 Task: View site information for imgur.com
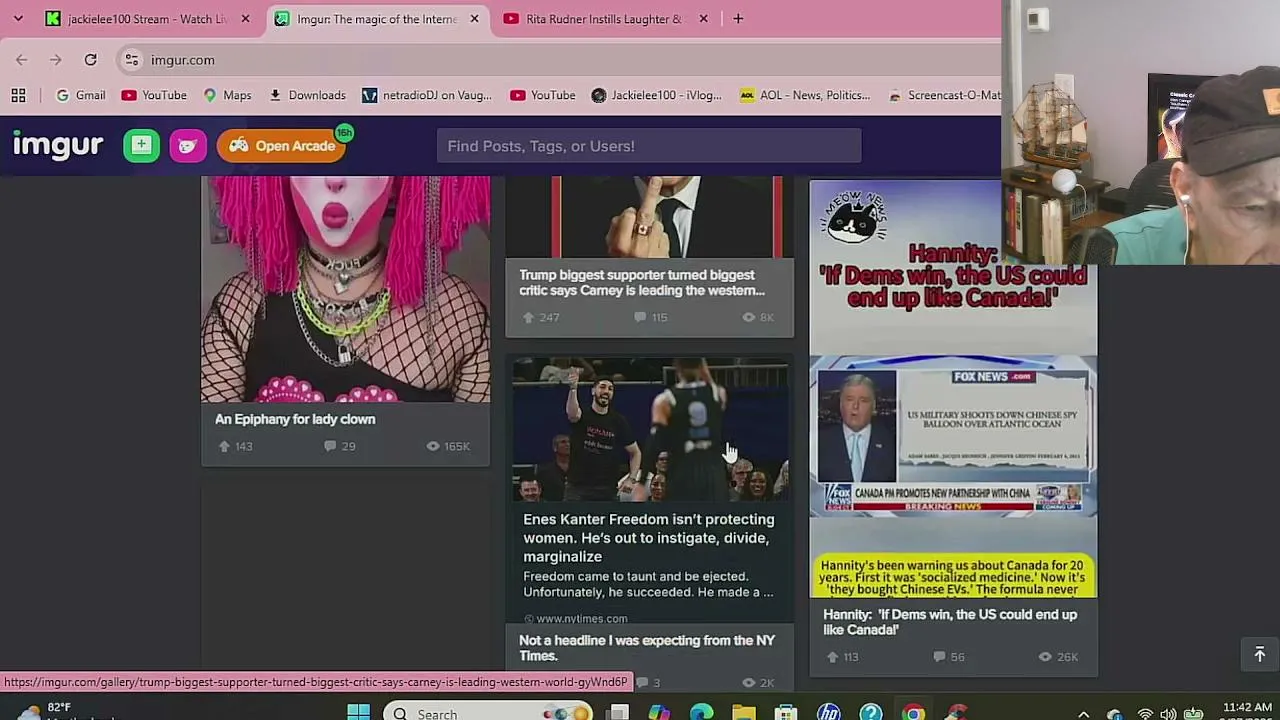click(131, 60)
